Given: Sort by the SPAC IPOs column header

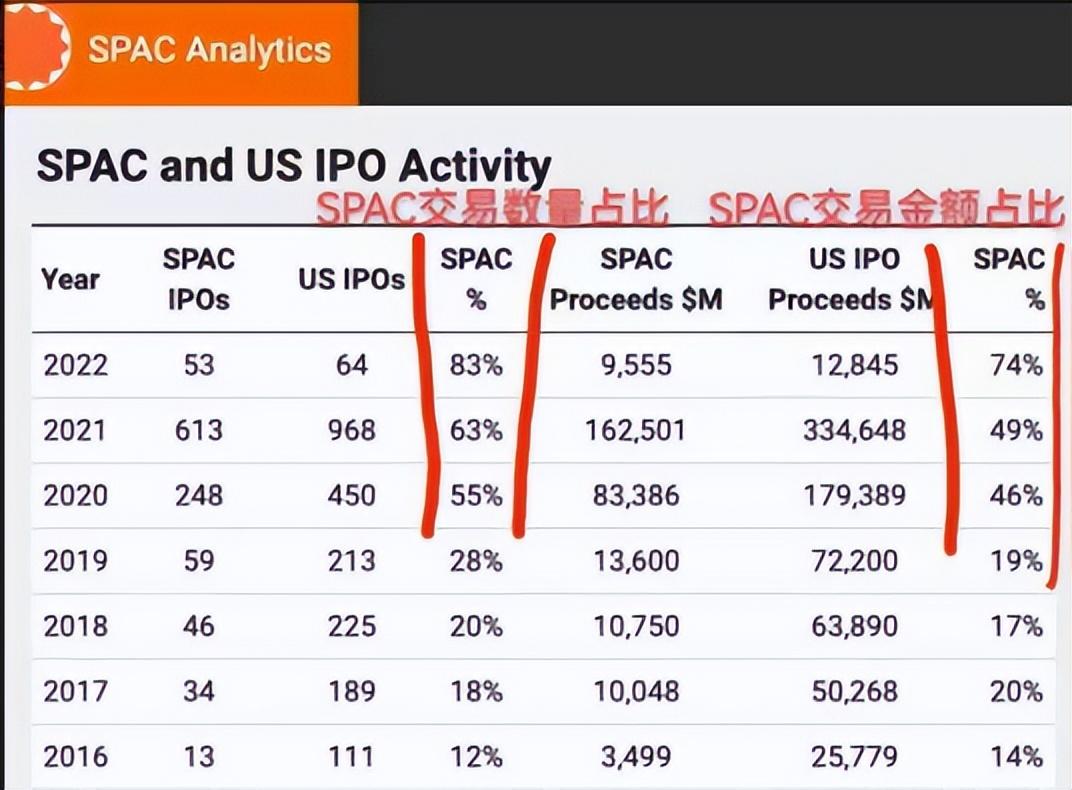Looking at the screenshot, I should (198, 279).
